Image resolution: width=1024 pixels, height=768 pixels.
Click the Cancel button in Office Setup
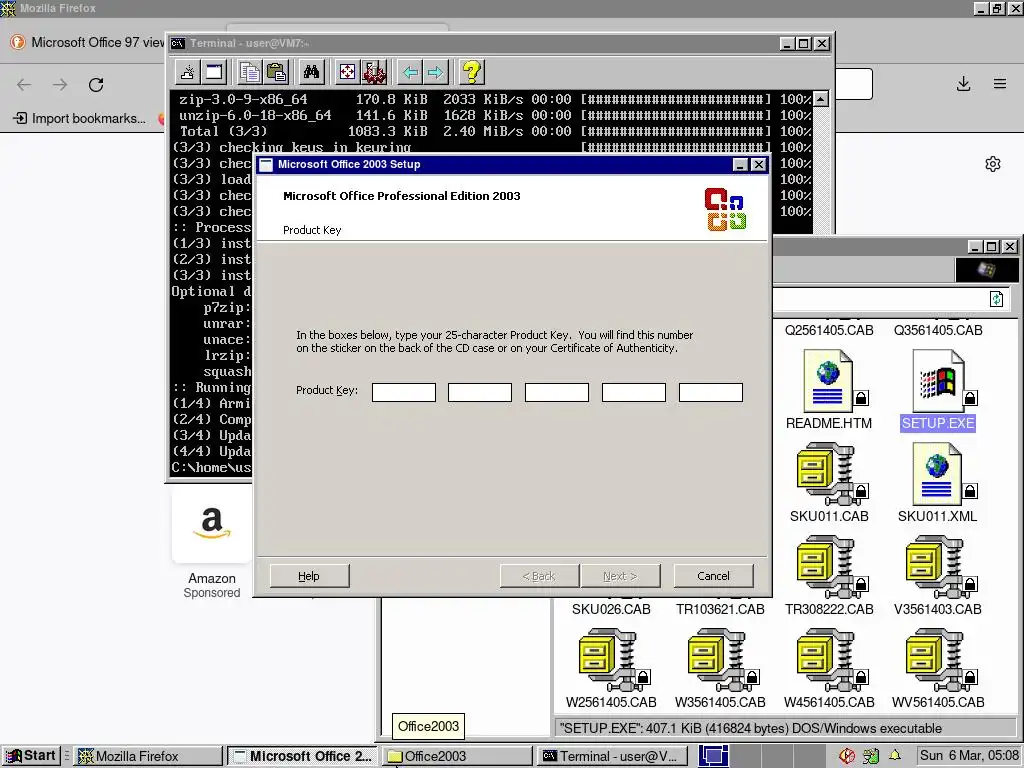coord(713,576)
